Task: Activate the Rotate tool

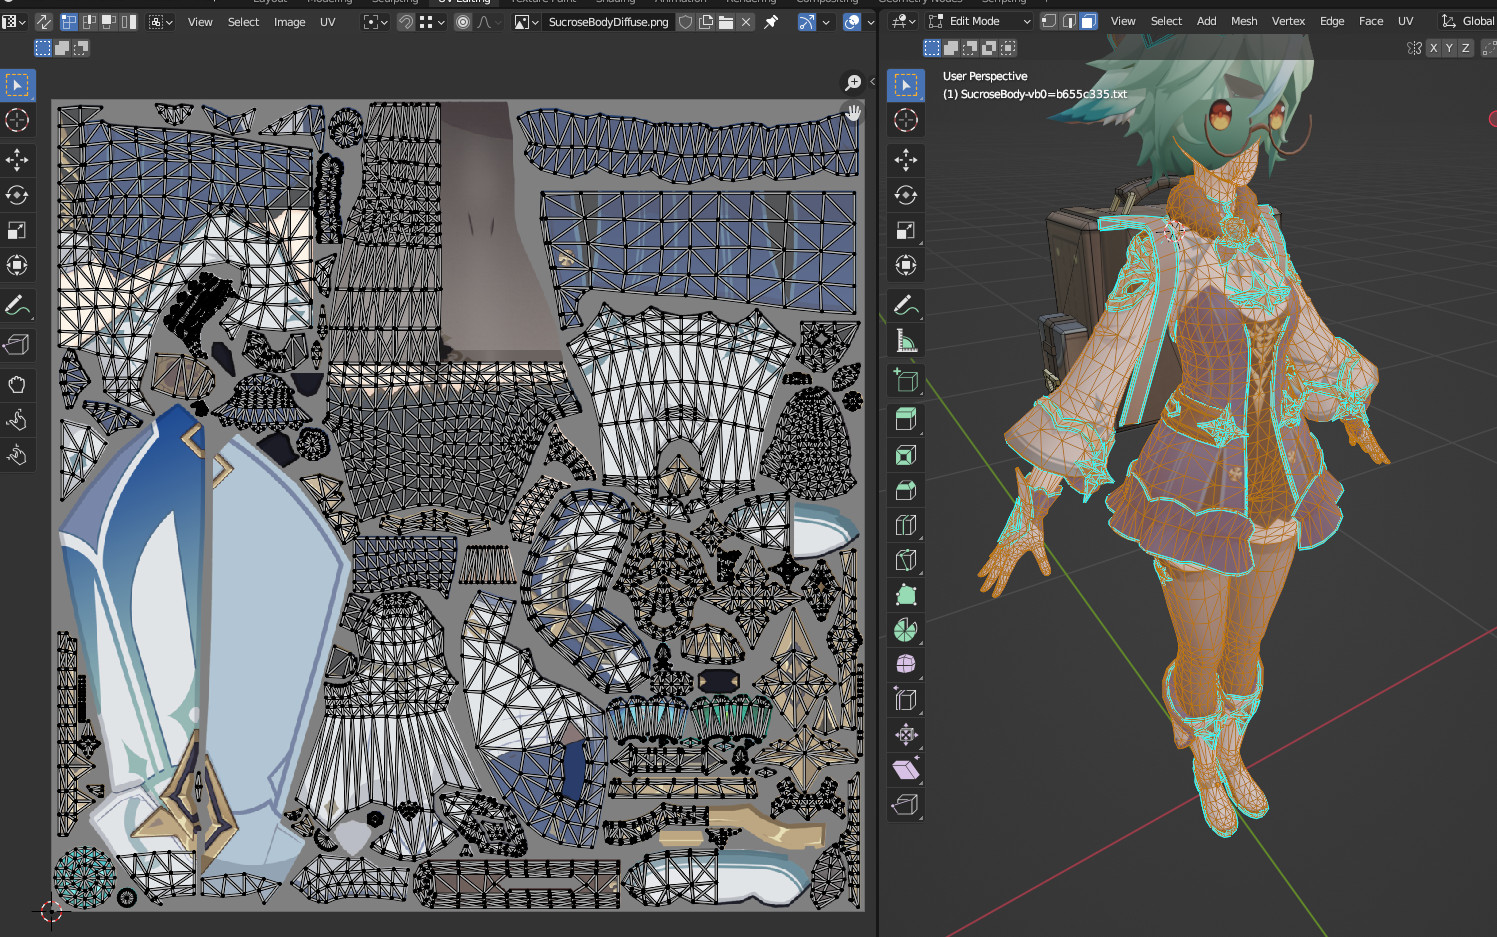Action: click(905, 196)
